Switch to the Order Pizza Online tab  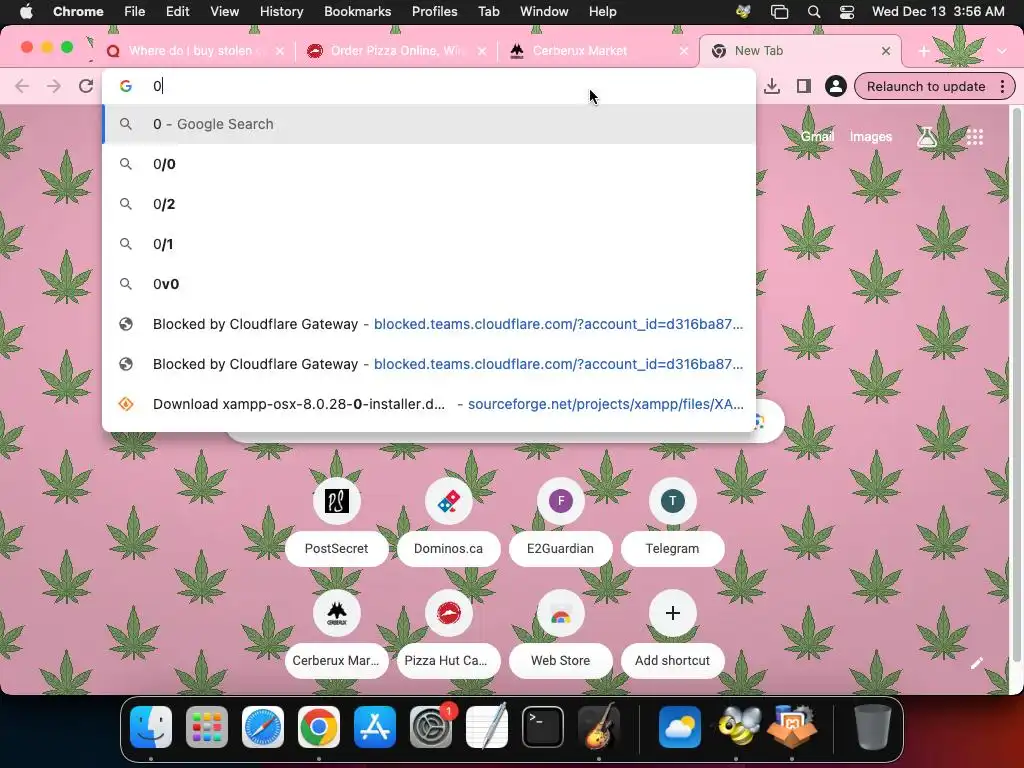click(398, 51)
